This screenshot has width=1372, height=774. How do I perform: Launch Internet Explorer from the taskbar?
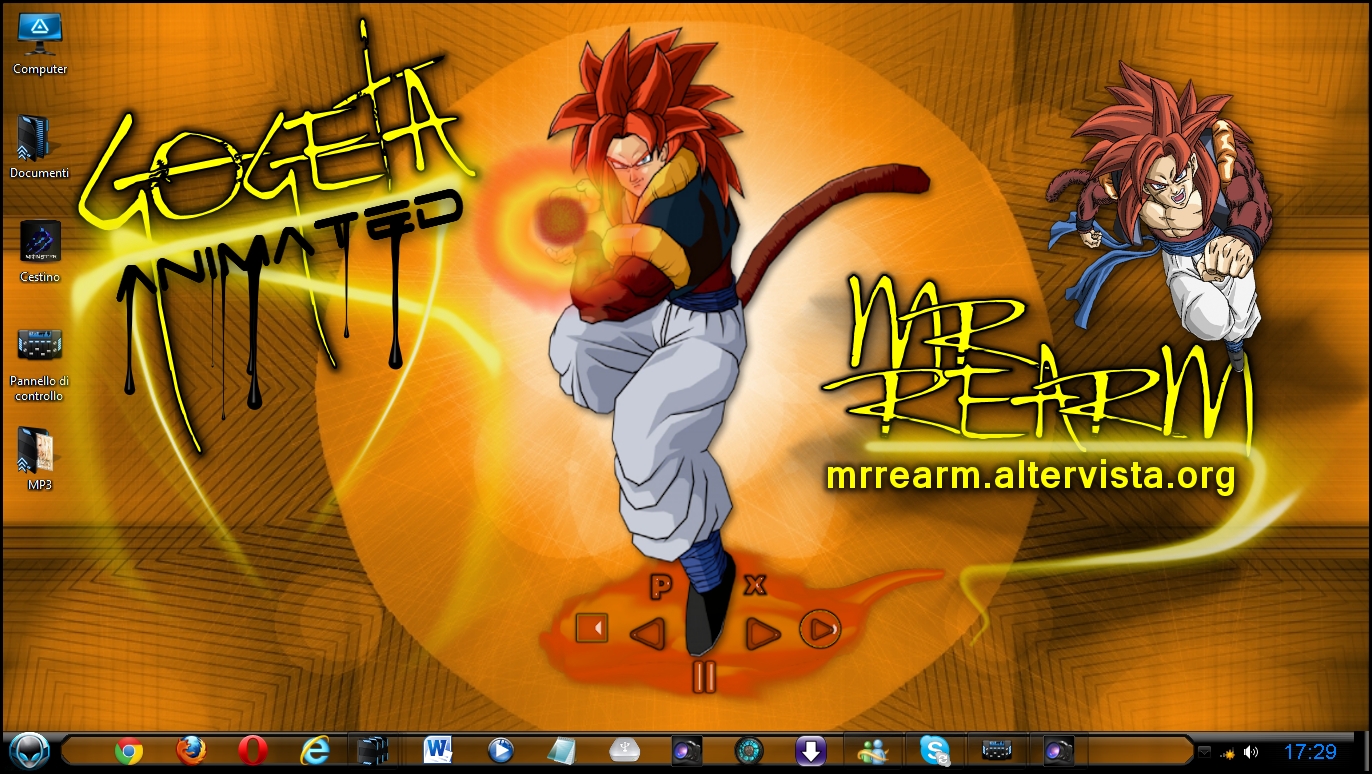coord(315,751)
